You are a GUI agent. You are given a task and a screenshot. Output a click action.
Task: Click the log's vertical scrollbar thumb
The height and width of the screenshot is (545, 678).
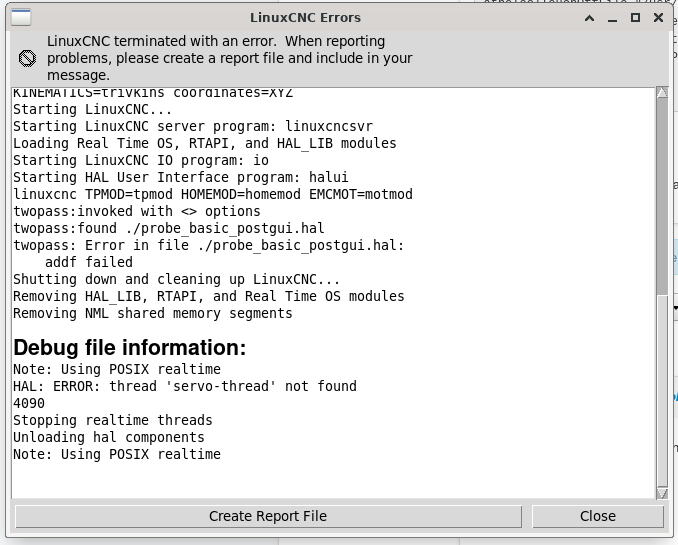click(662, 190)
